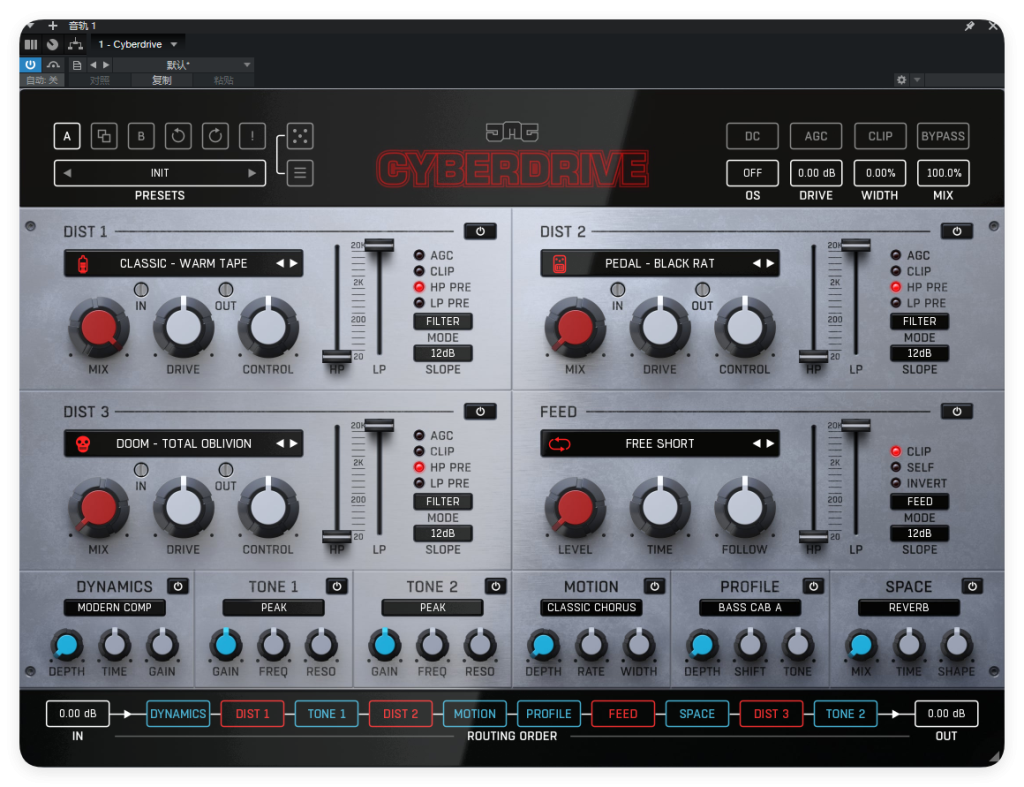Select preset slot A
This screenshot has height=787, width=1024.
tap(67, 136)
